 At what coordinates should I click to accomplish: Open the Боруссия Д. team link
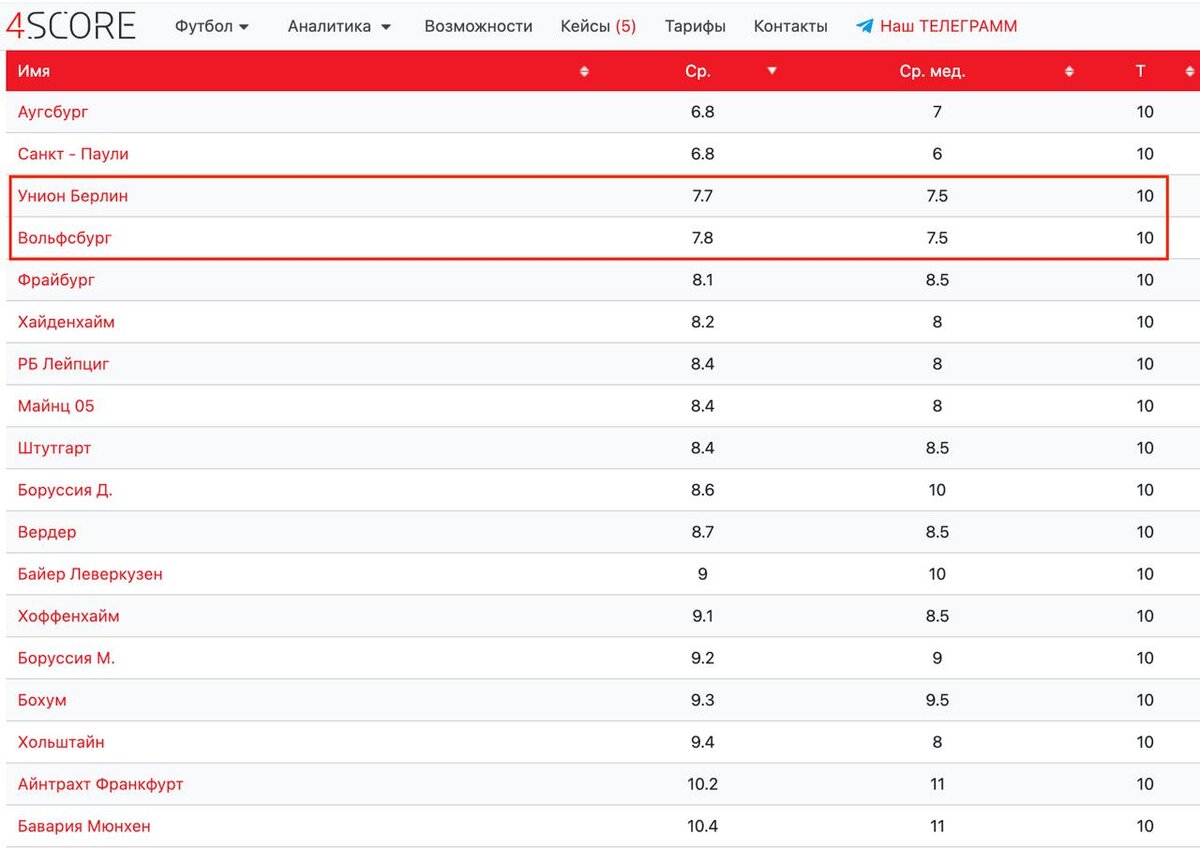tap(65, 490)
